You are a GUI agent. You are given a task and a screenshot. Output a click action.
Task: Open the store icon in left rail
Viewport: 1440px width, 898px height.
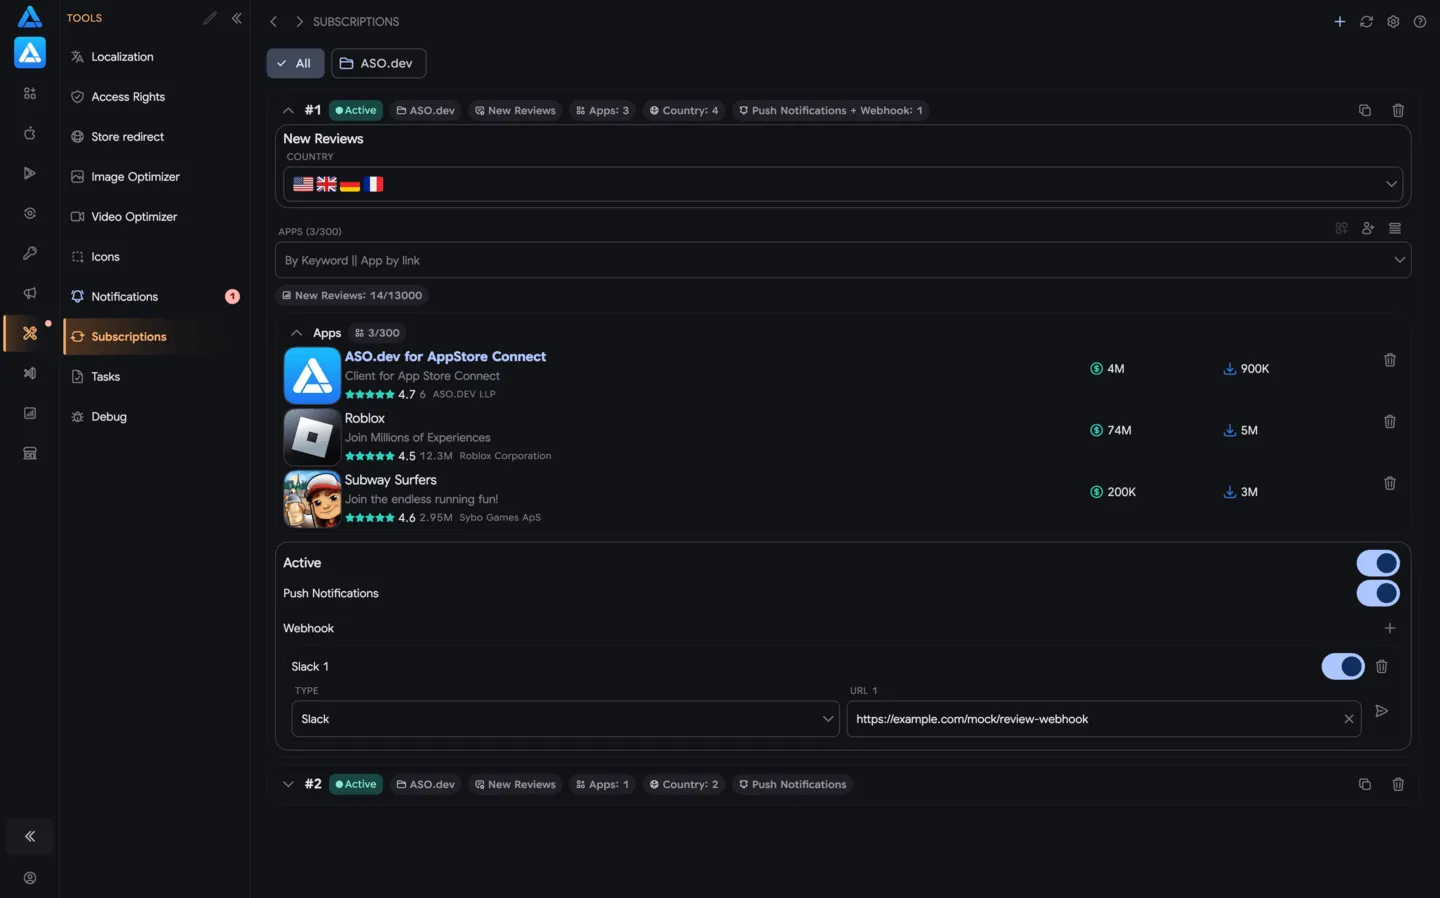click(x=30, y=453)
